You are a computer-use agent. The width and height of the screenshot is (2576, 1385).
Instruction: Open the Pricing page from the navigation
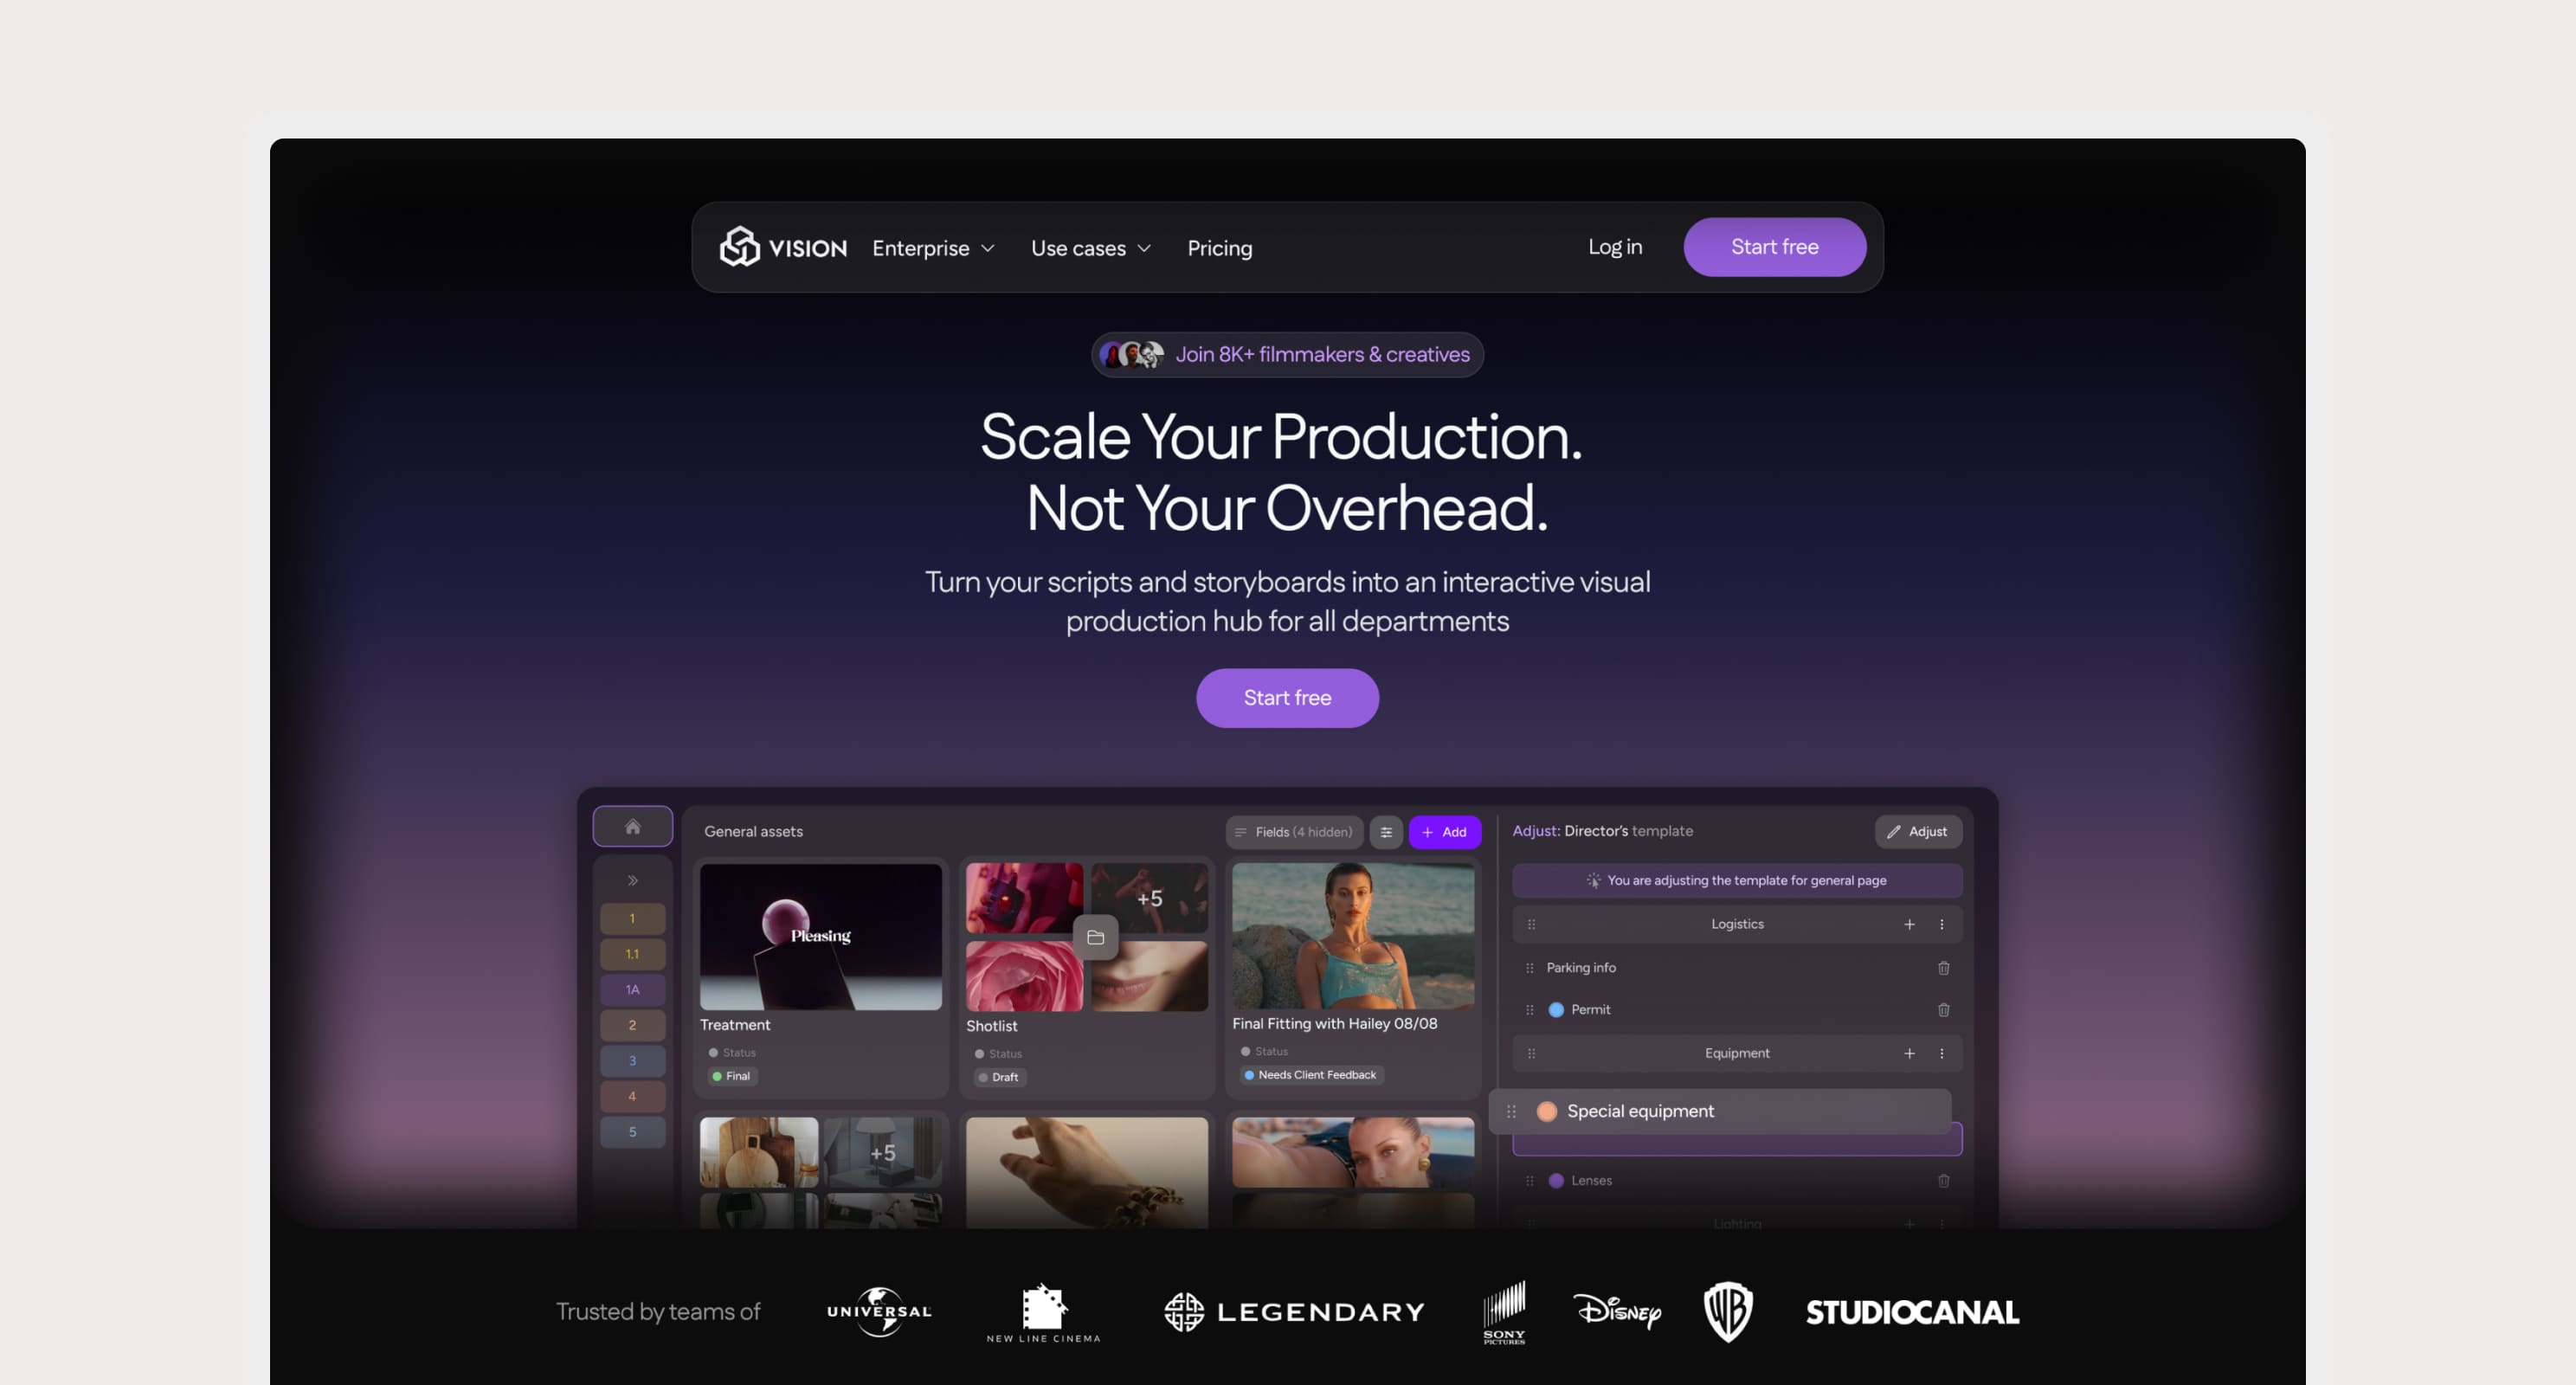tap(1219, 248)
